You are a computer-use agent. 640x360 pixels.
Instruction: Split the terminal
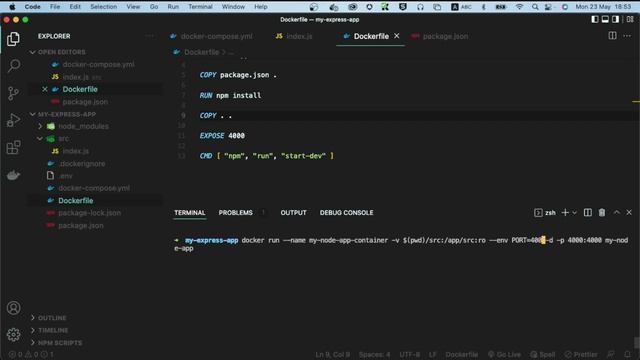pos(587,212)
